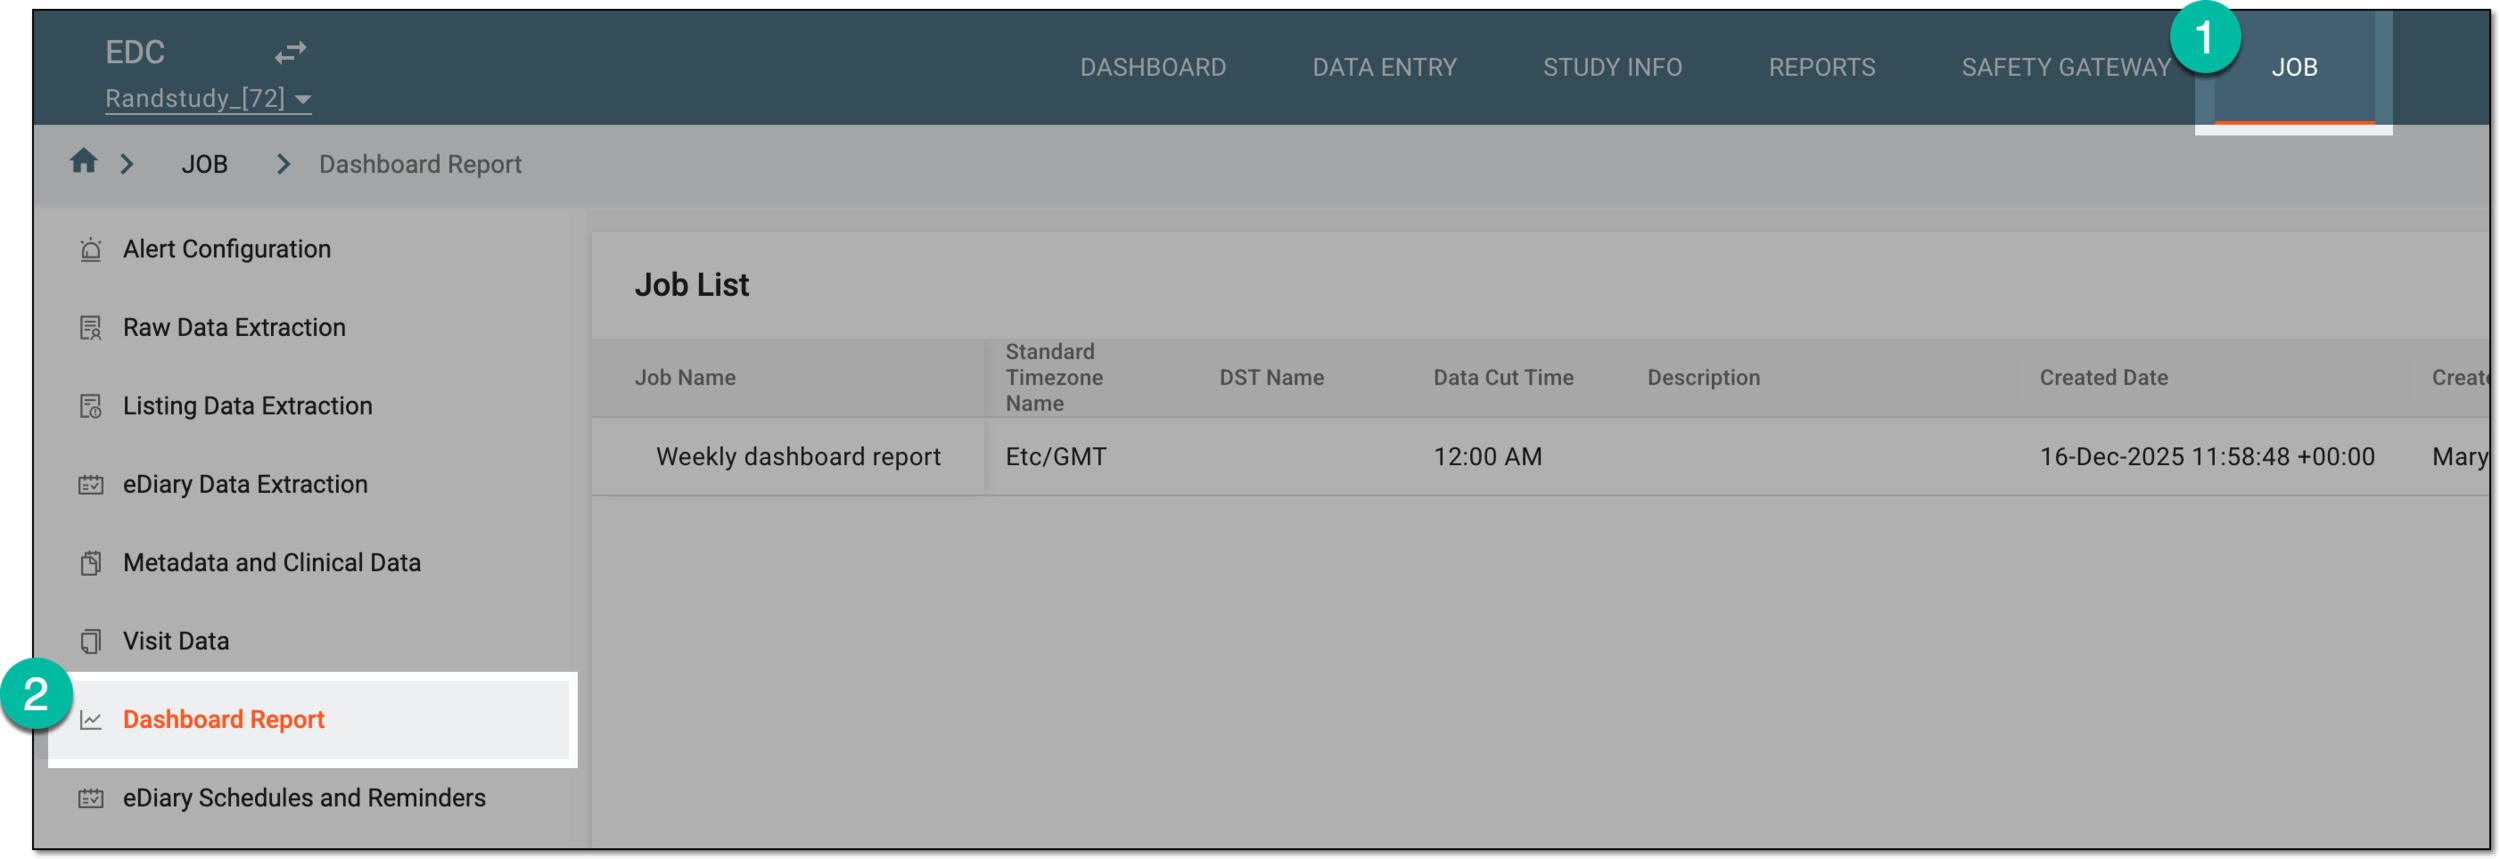This screenshot has width=2500, height=859.
Task: Open the Randstudy_[72] study dropdown
Action: (x=208, y=98)
